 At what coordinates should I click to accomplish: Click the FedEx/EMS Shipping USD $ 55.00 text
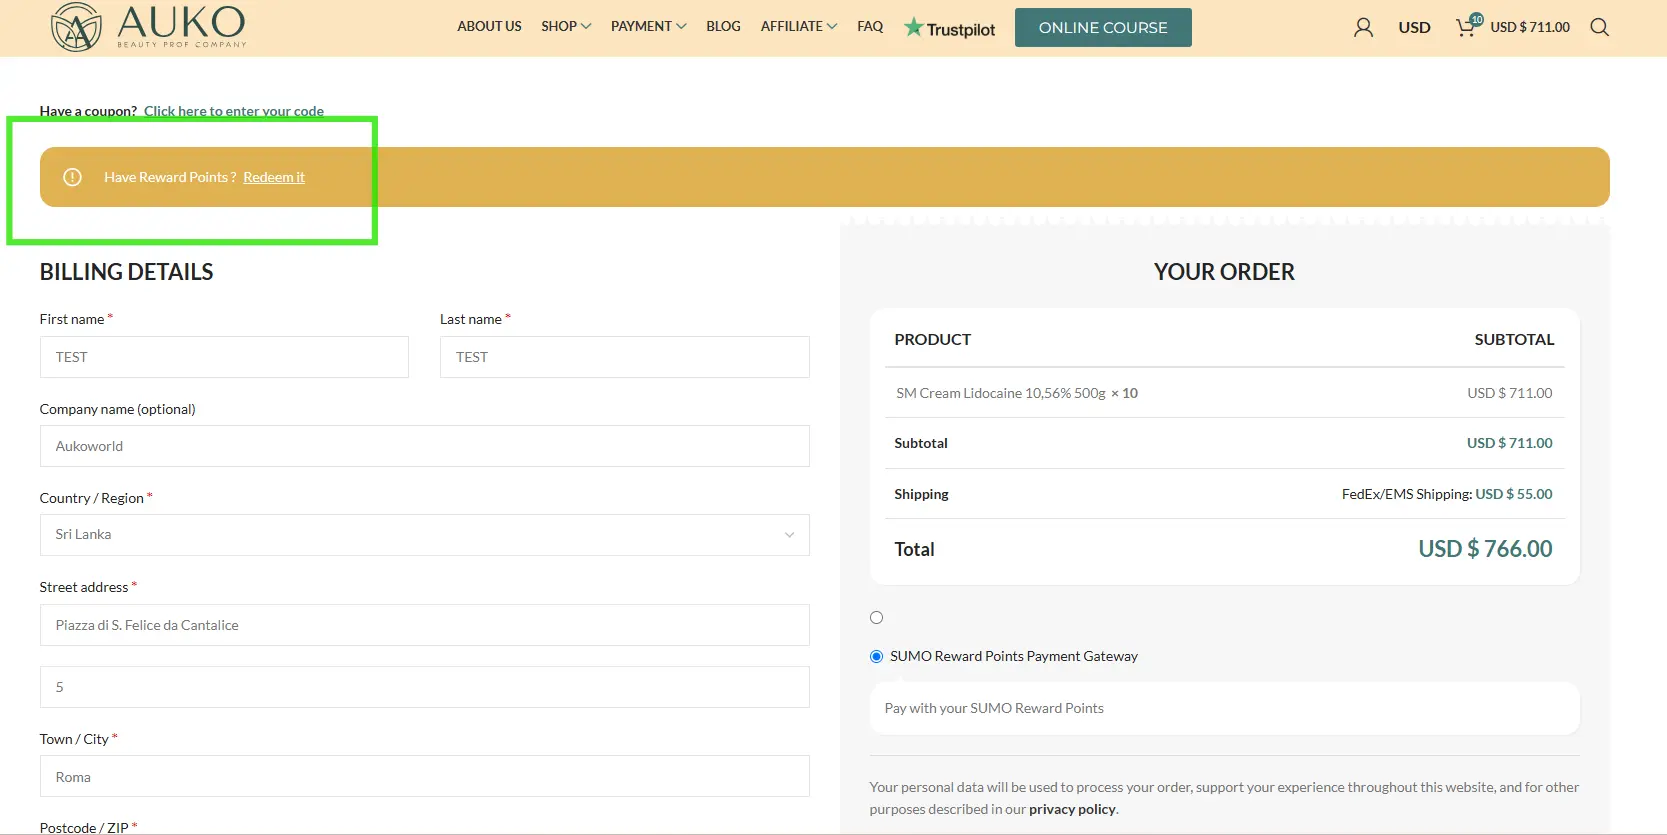click(1447, 494)
